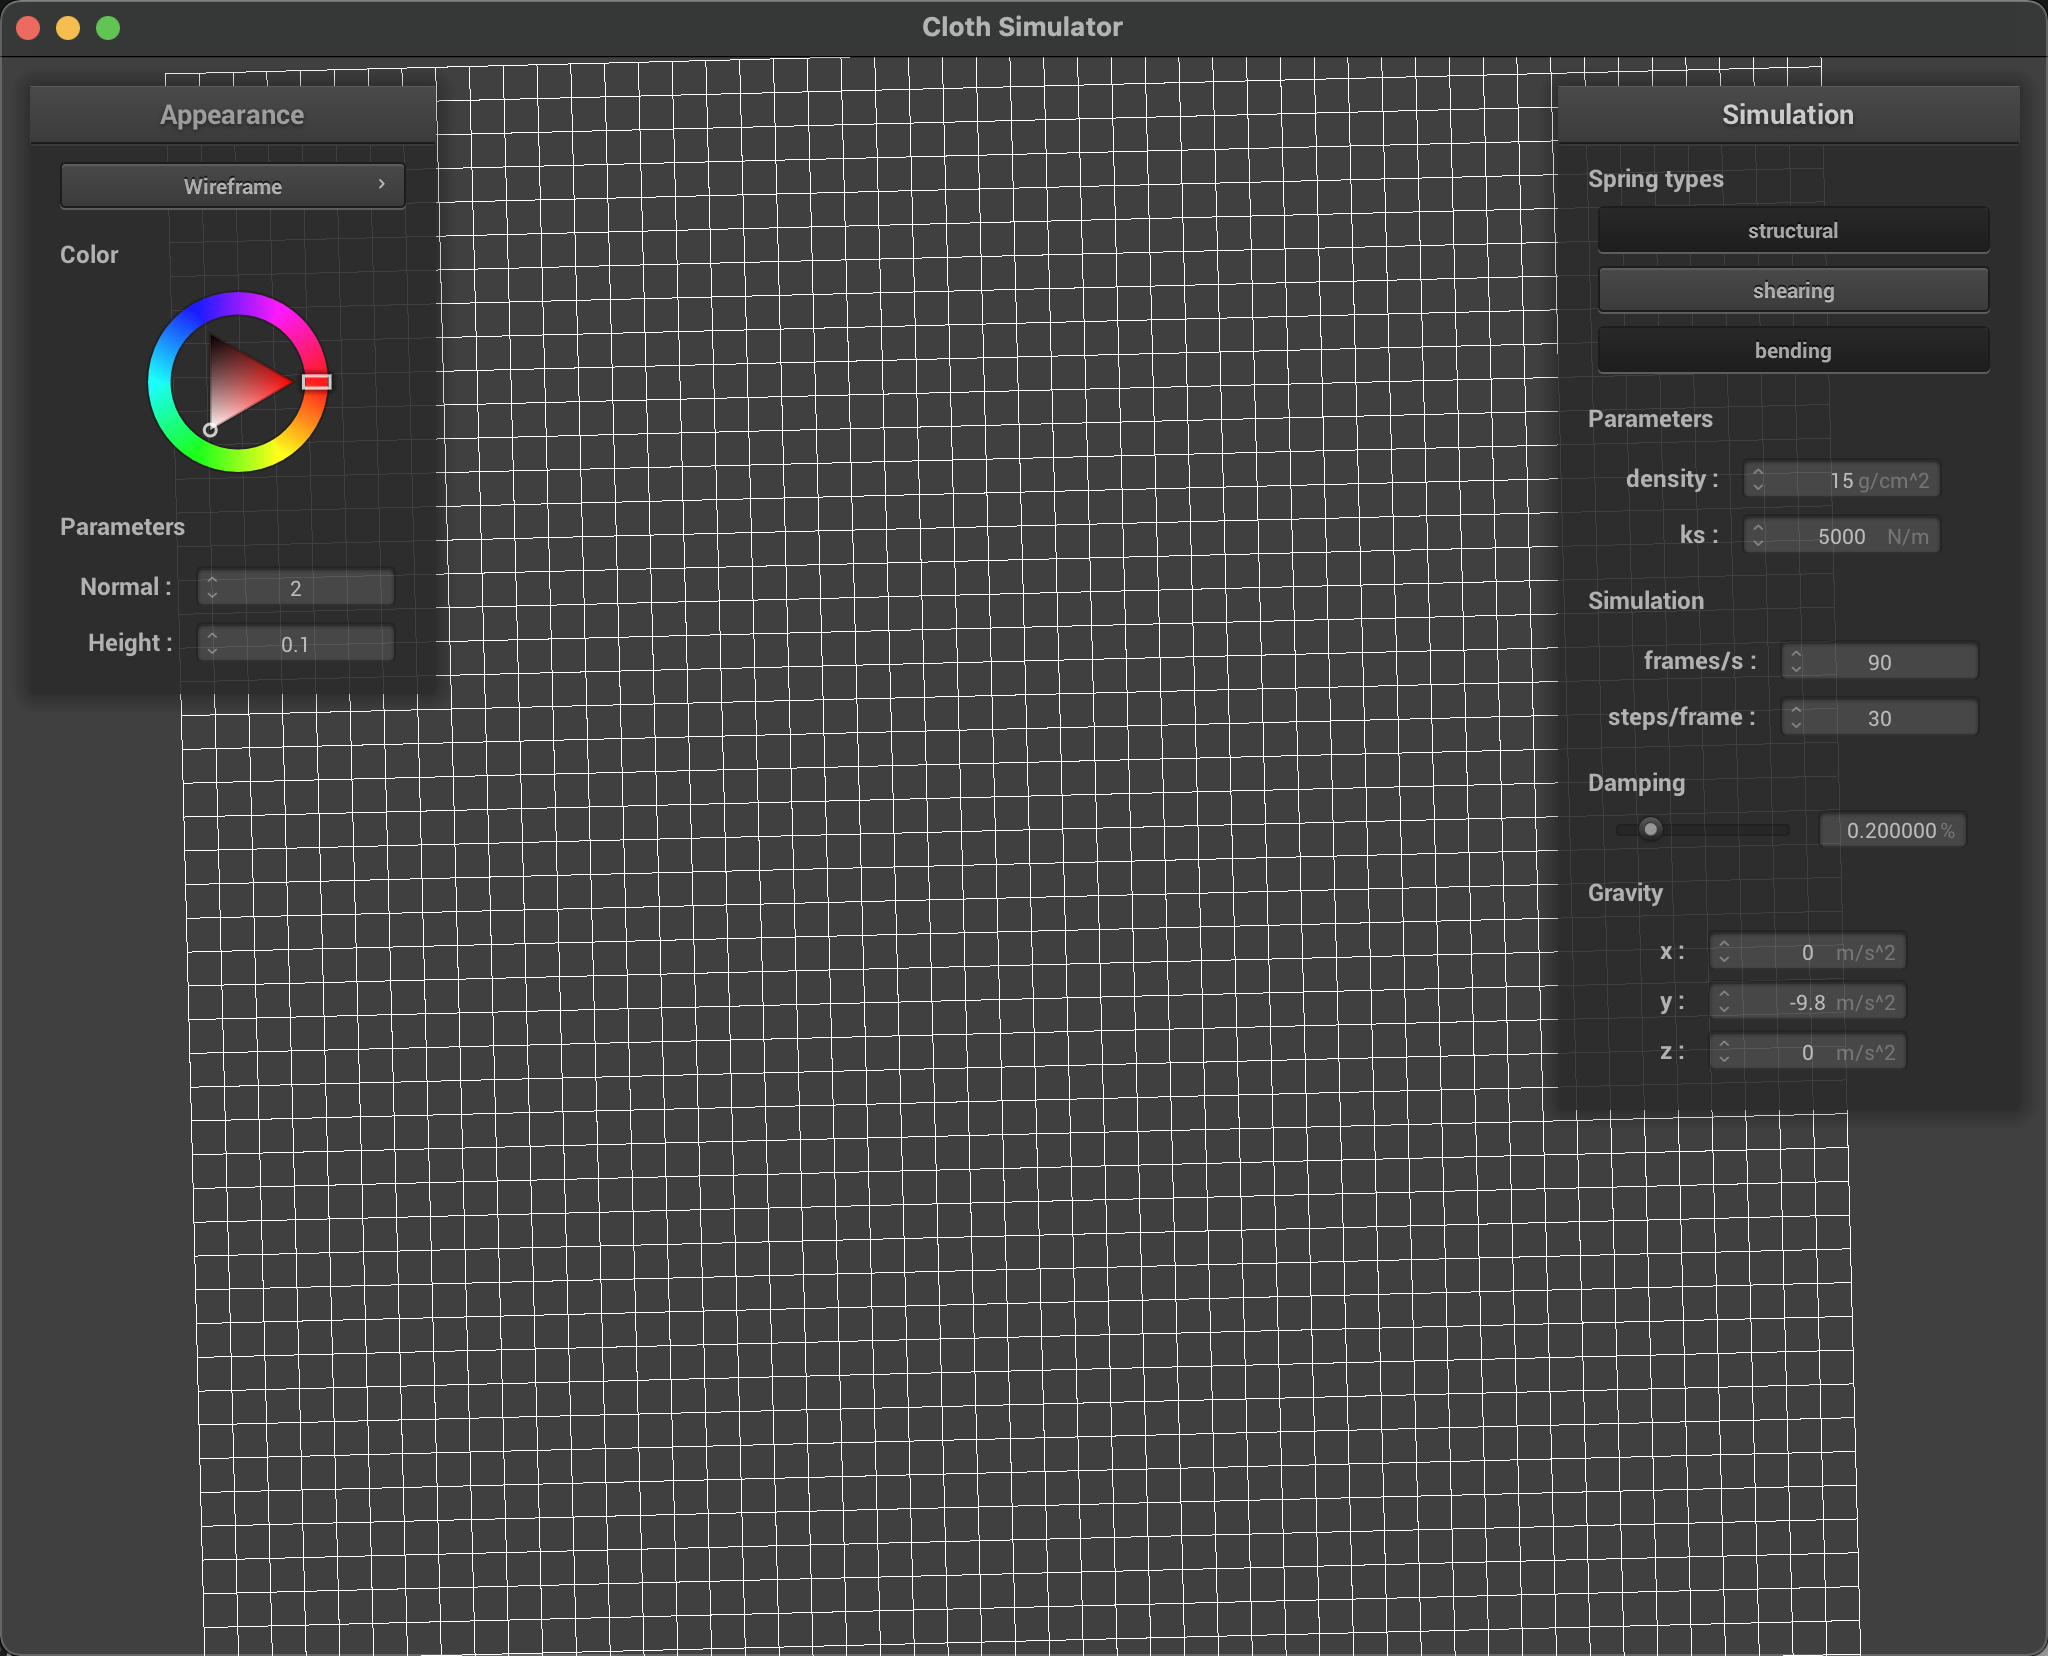This screenshot has height=1656, width=2048.
Task: Toggle the structural spring type
Action: pos(1792,231)
